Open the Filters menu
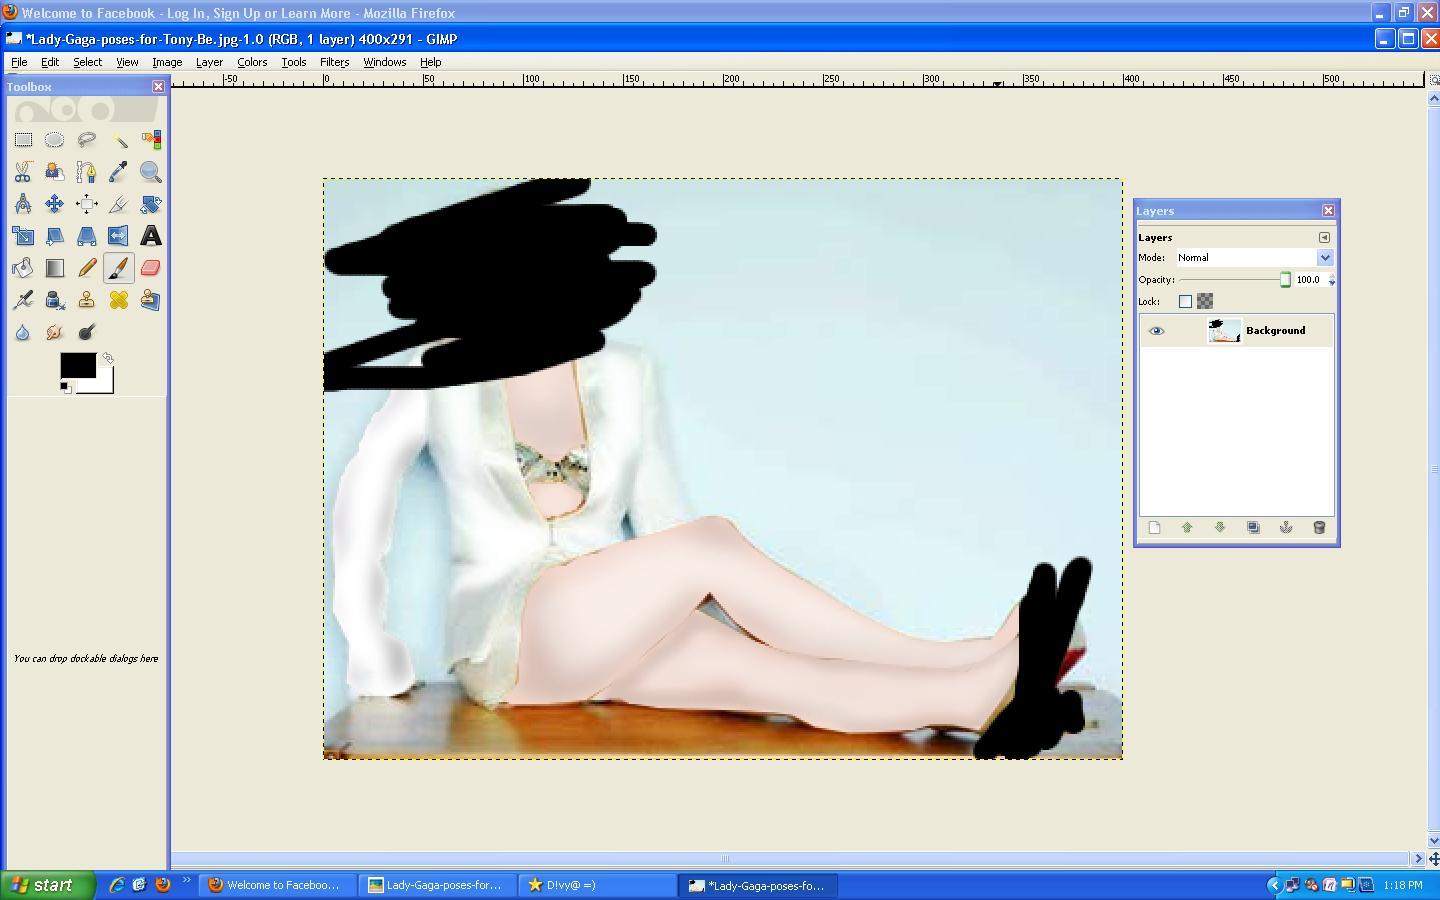 (x=334, y=62)
